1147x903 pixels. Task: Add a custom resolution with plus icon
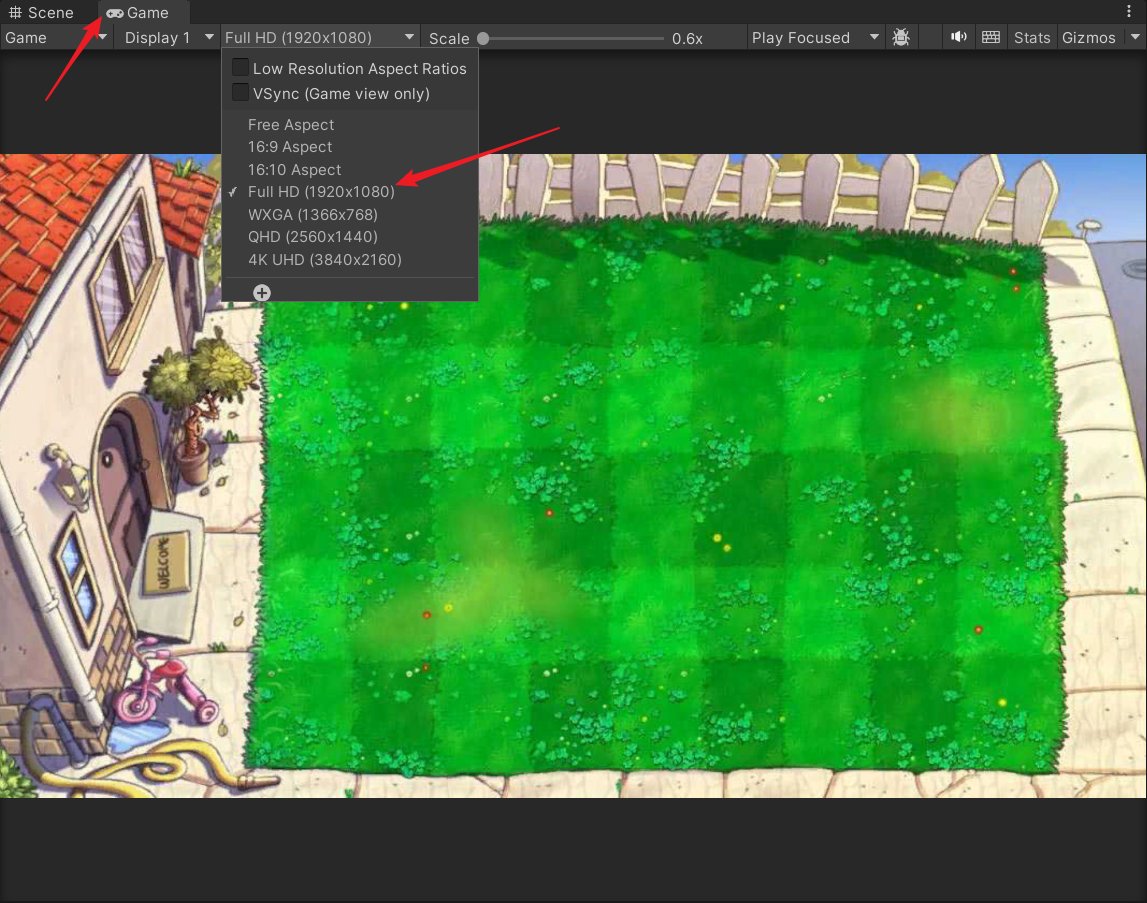262,293
